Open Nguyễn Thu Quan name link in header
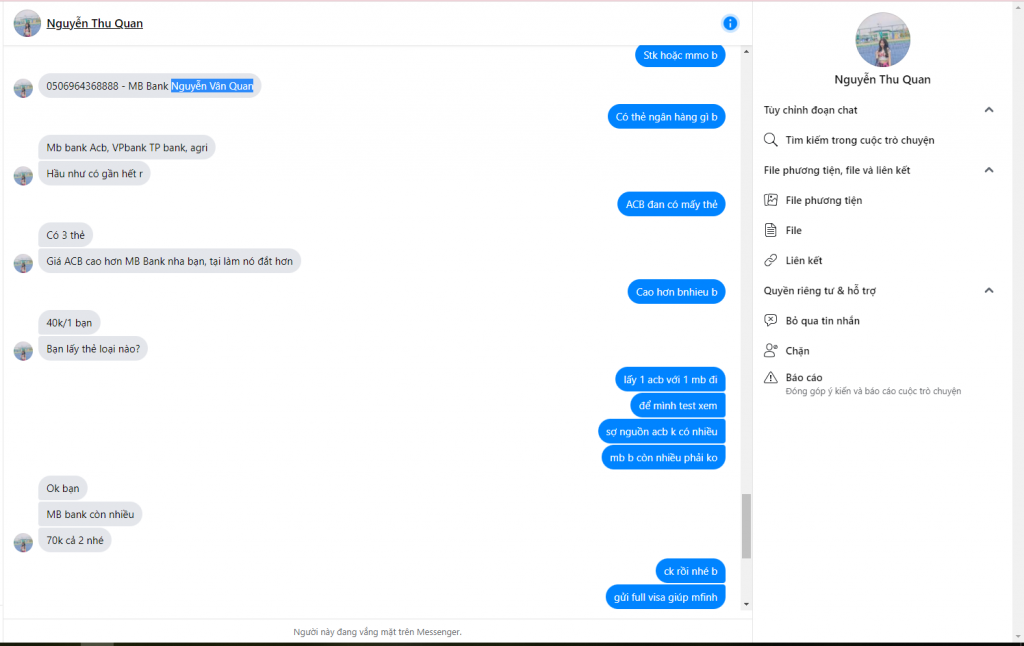This screenshot has height=646, width=1024. [x=95, y=24]
